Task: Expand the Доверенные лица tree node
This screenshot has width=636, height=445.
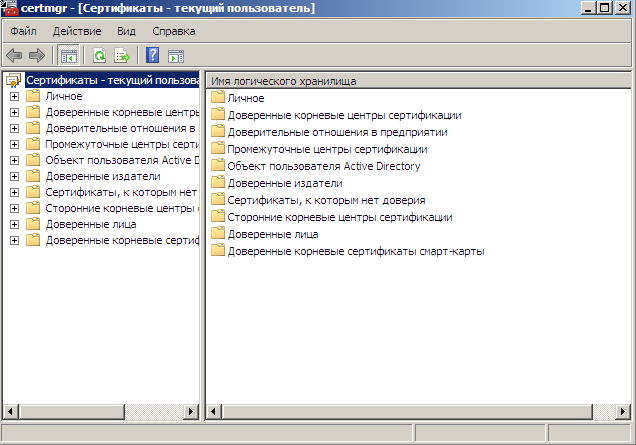Action: [x=14, y=224]
